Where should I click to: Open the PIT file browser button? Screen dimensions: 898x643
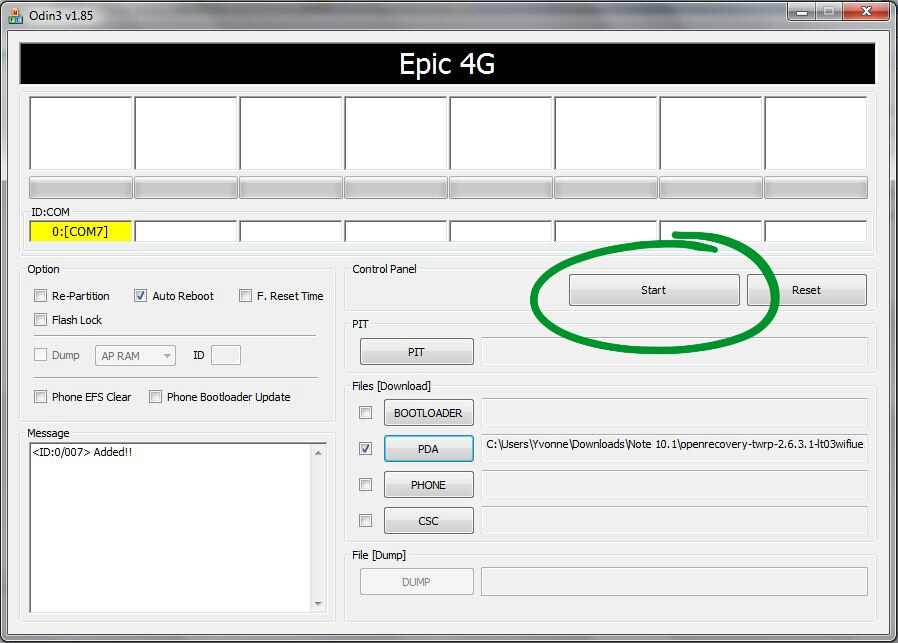416,352
